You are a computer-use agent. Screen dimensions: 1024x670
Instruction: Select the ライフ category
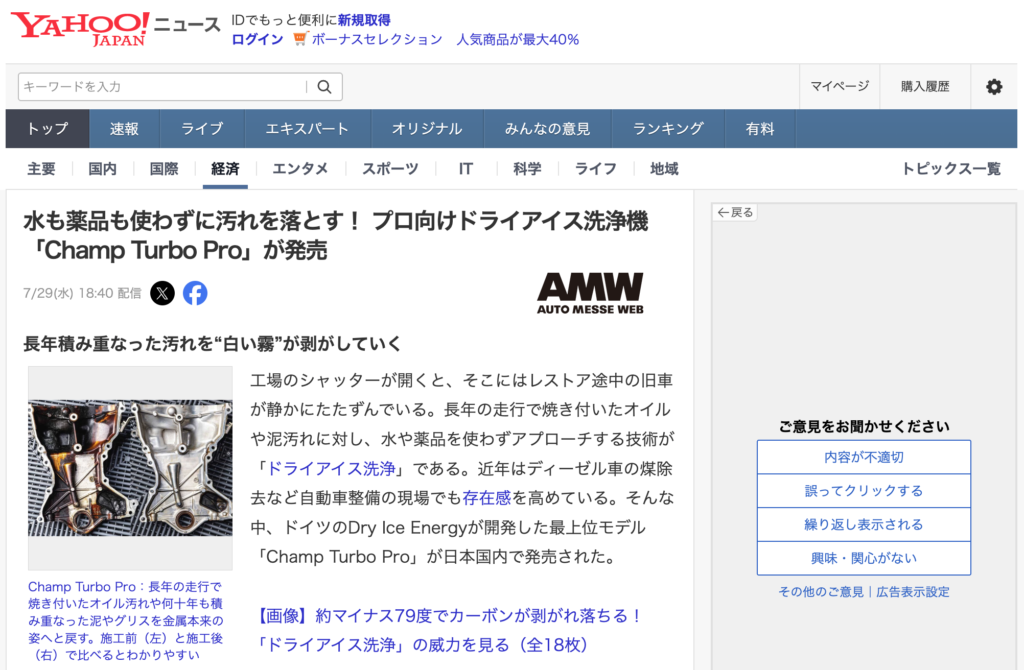pyautogui.click(x=596, y=169)
